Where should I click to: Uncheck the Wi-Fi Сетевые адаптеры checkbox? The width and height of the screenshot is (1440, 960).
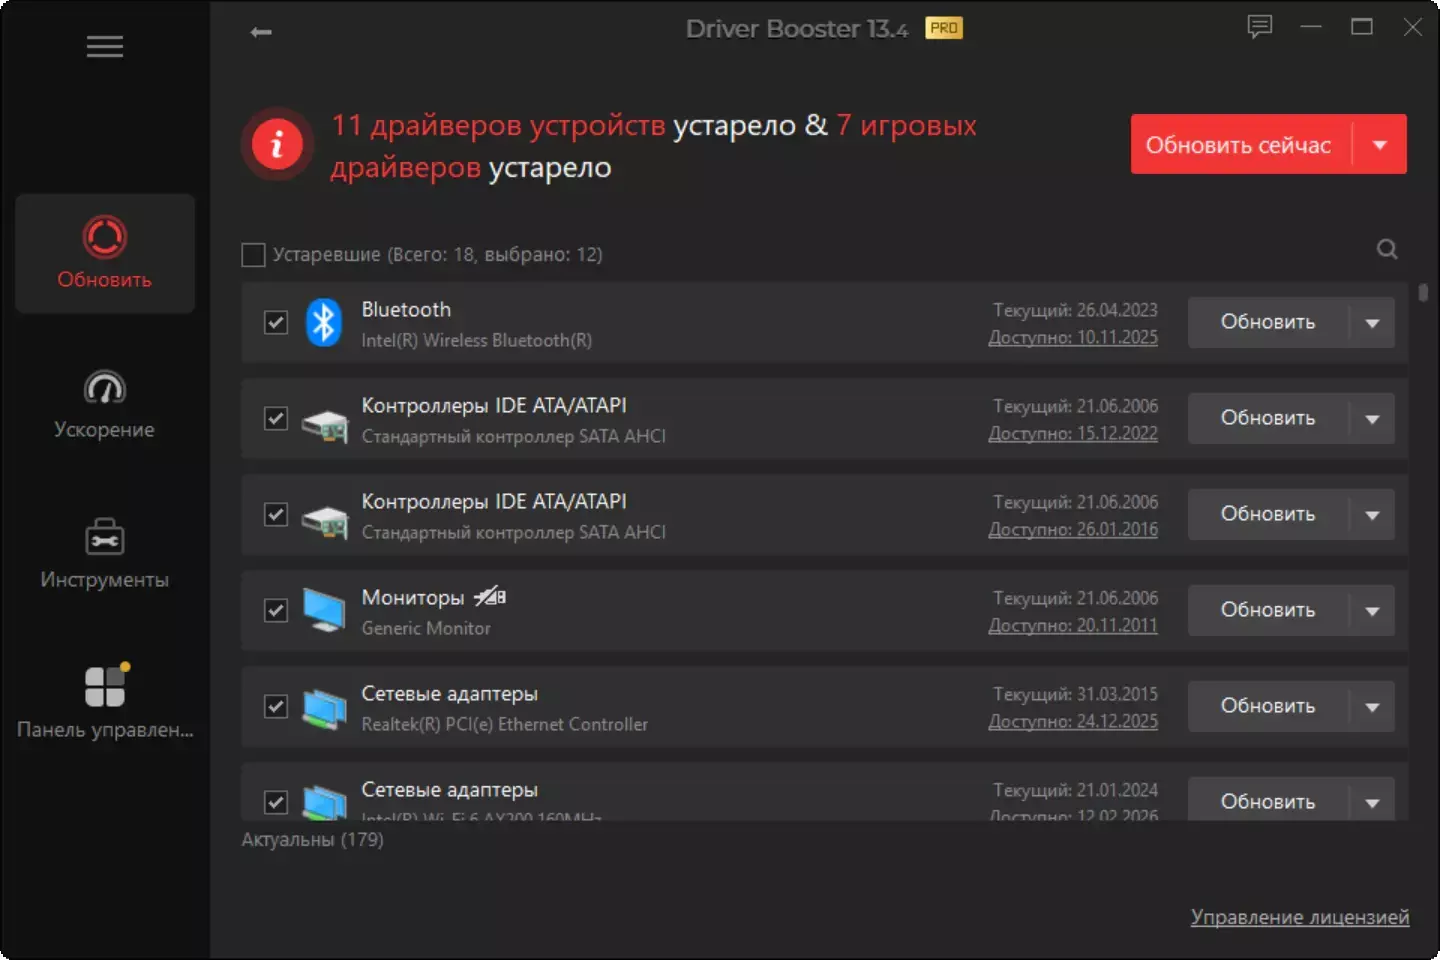point(276,802)
